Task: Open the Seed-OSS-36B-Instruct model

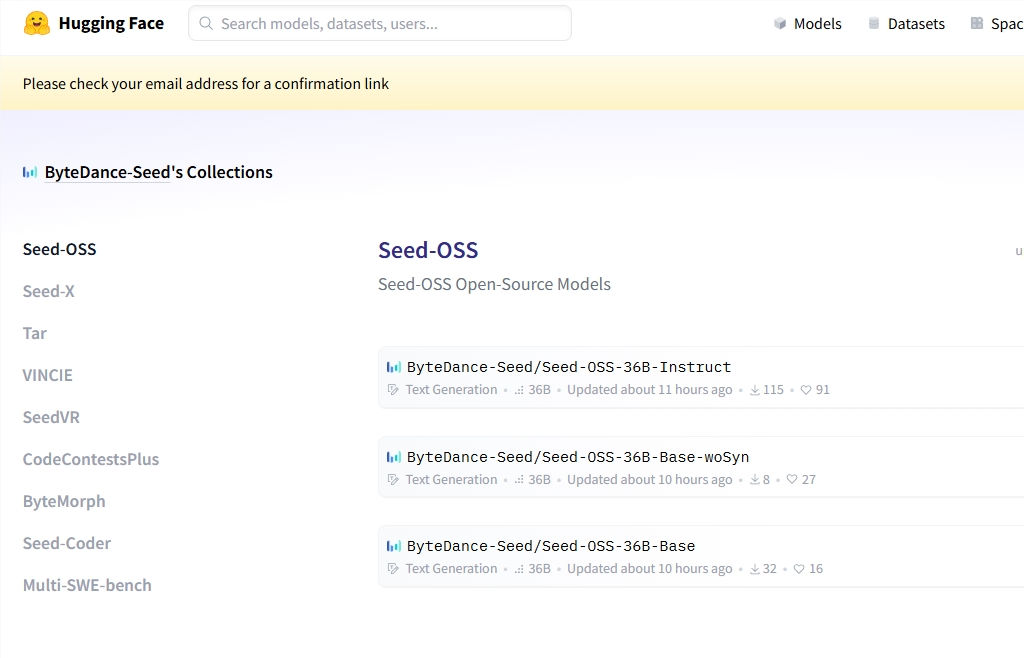Action: tap(568, 367)
